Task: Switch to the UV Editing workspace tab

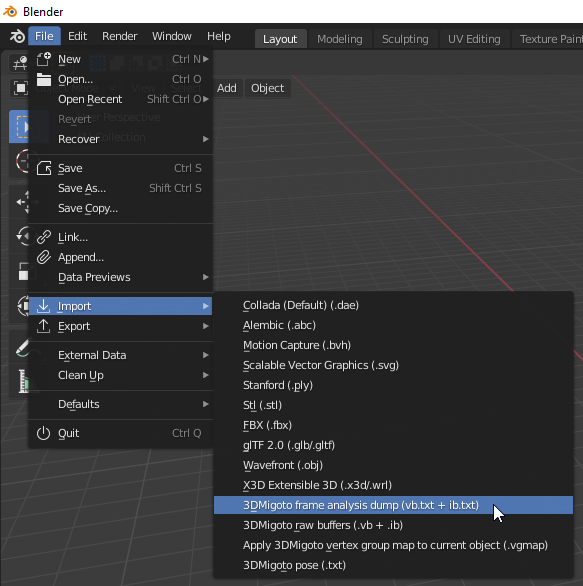Action: [x=474, y=39]
